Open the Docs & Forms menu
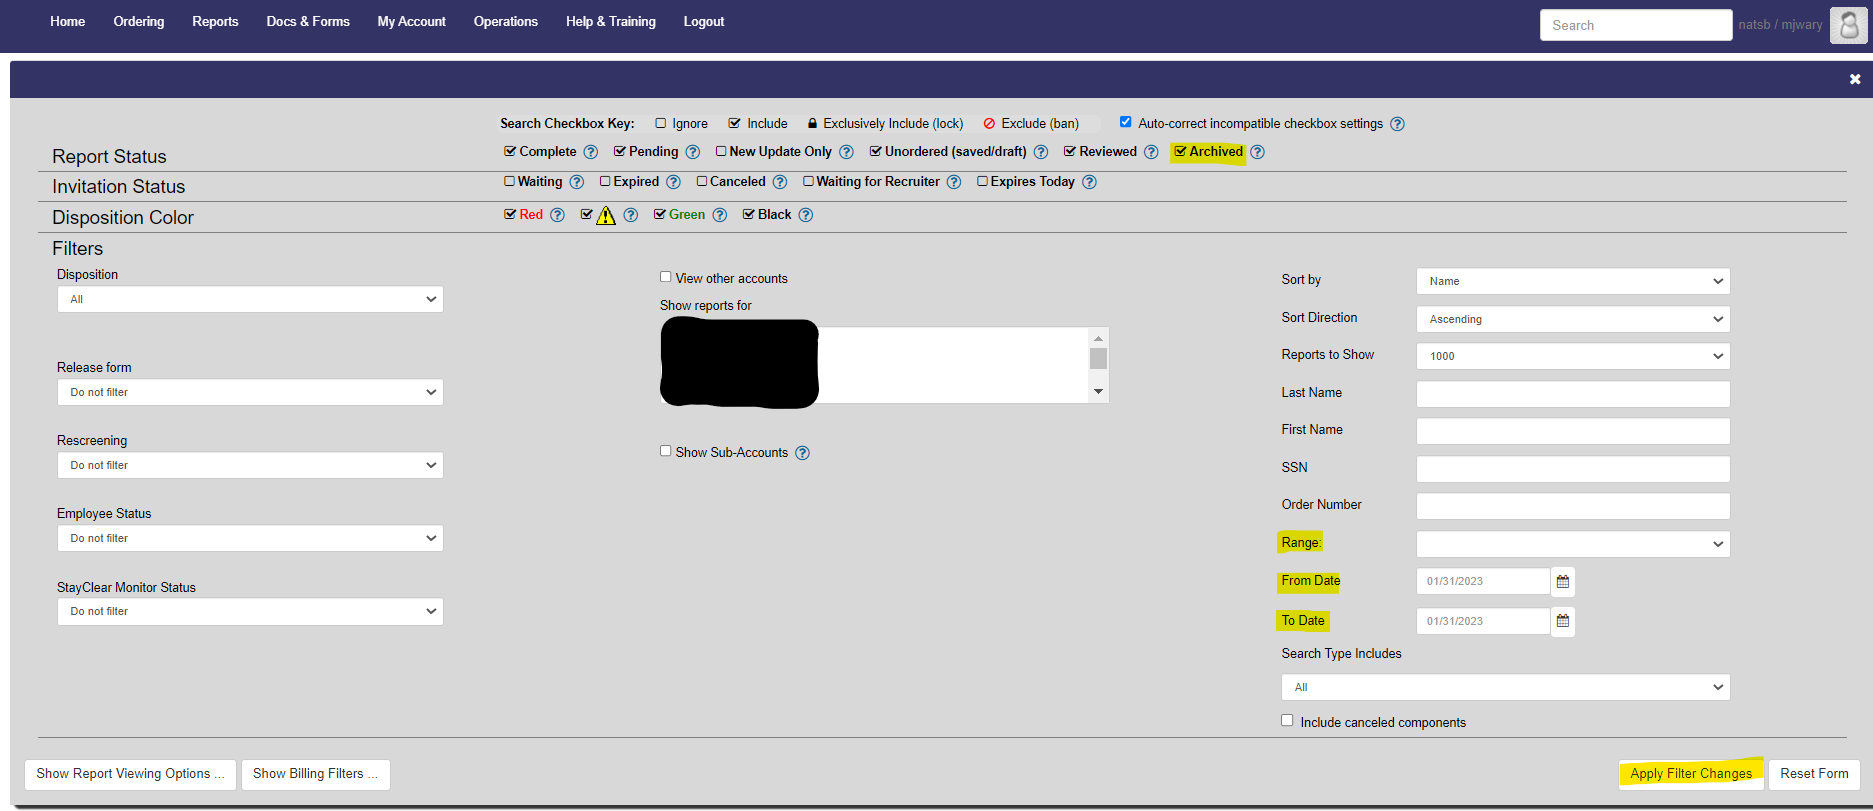1873x811 pixels. click(308, 21)
